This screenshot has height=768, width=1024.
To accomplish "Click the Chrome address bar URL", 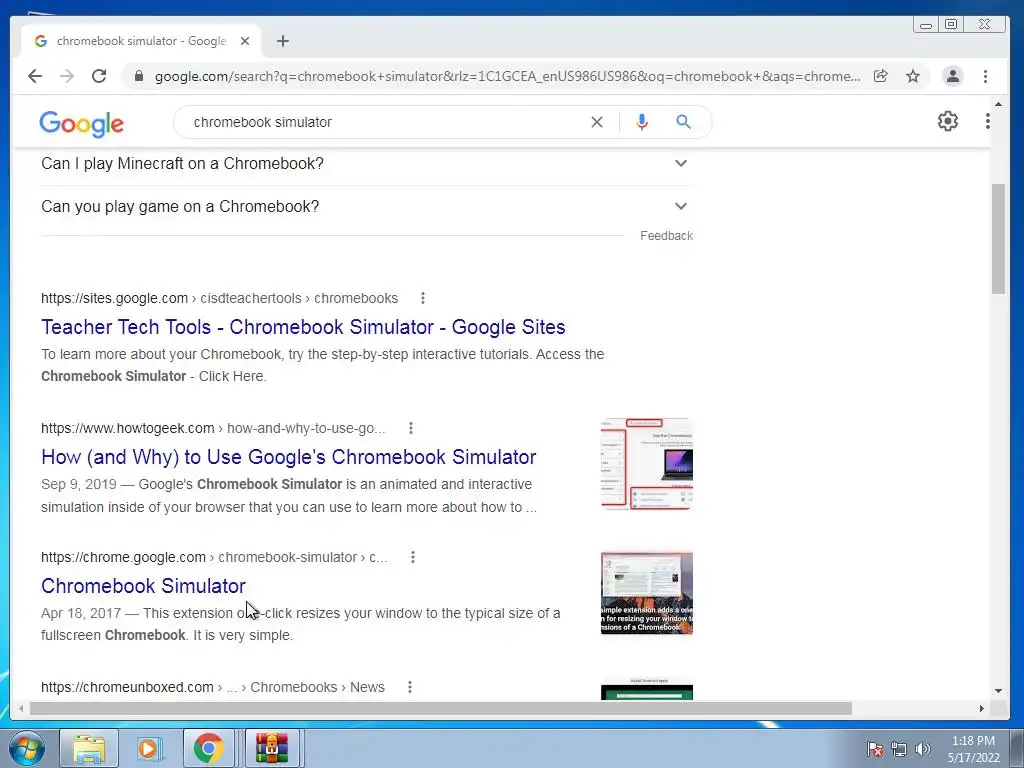I will coord(507,76).
